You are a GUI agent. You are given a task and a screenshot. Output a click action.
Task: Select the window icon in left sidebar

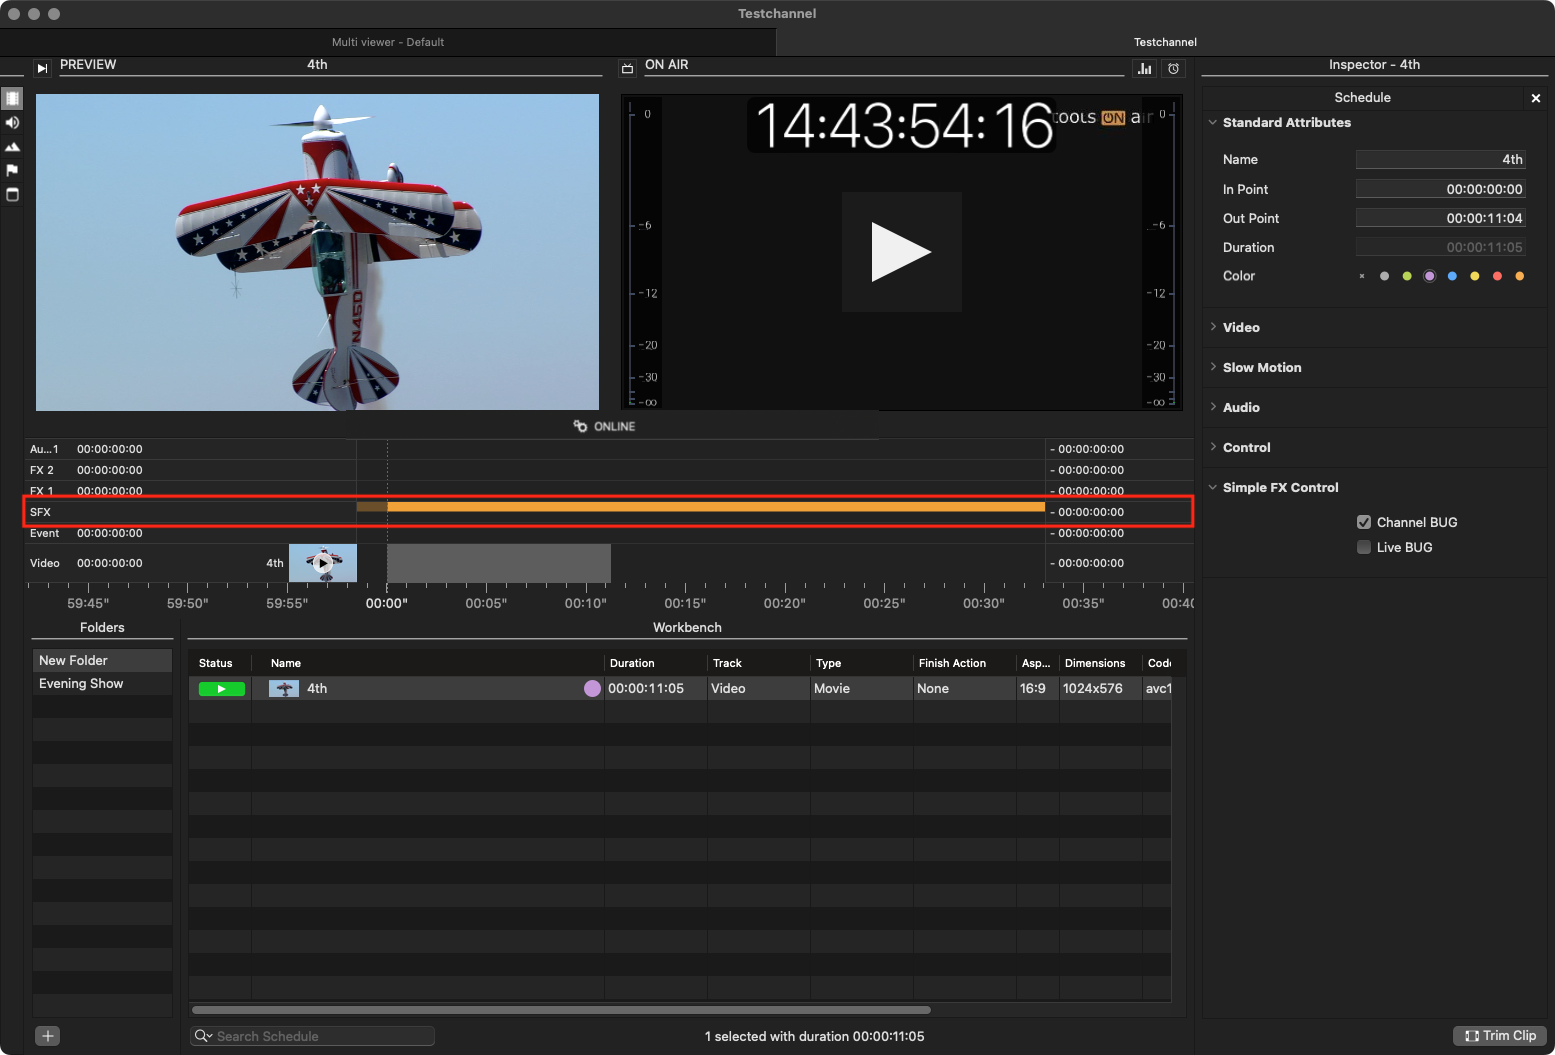tap(12, 194)
